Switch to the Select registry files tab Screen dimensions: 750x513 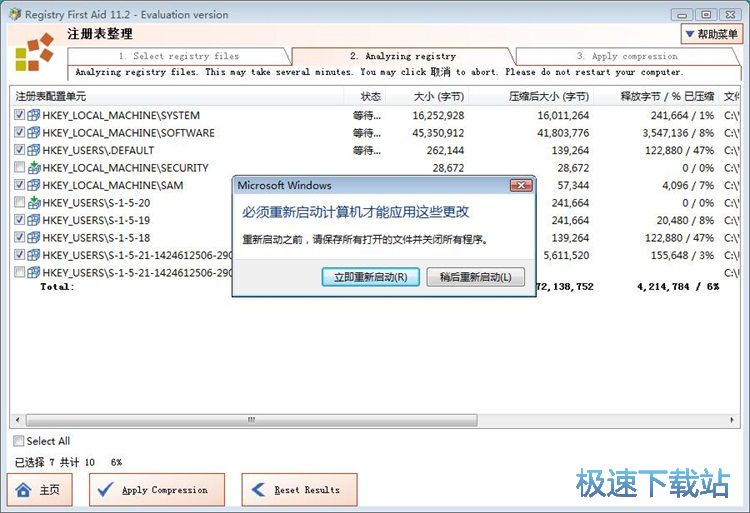pos(179,56)
